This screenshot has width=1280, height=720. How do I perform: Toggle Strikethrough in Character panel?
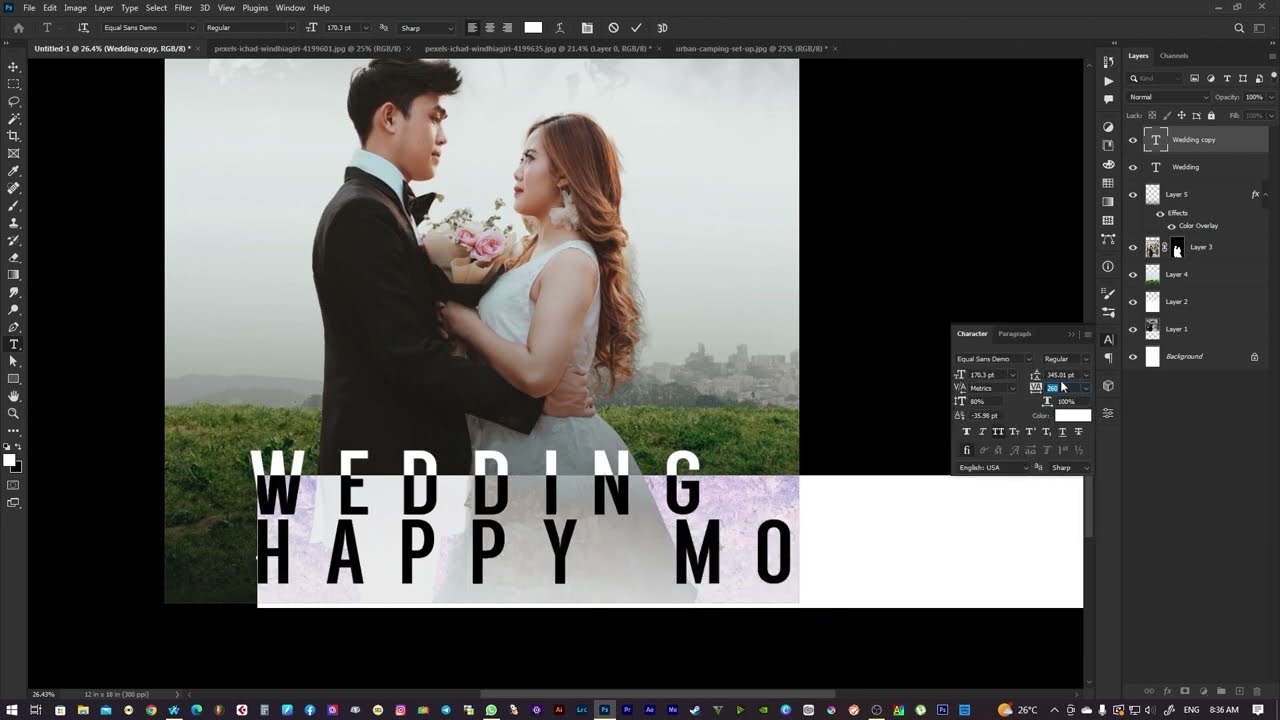click(x=1078, y=432)
